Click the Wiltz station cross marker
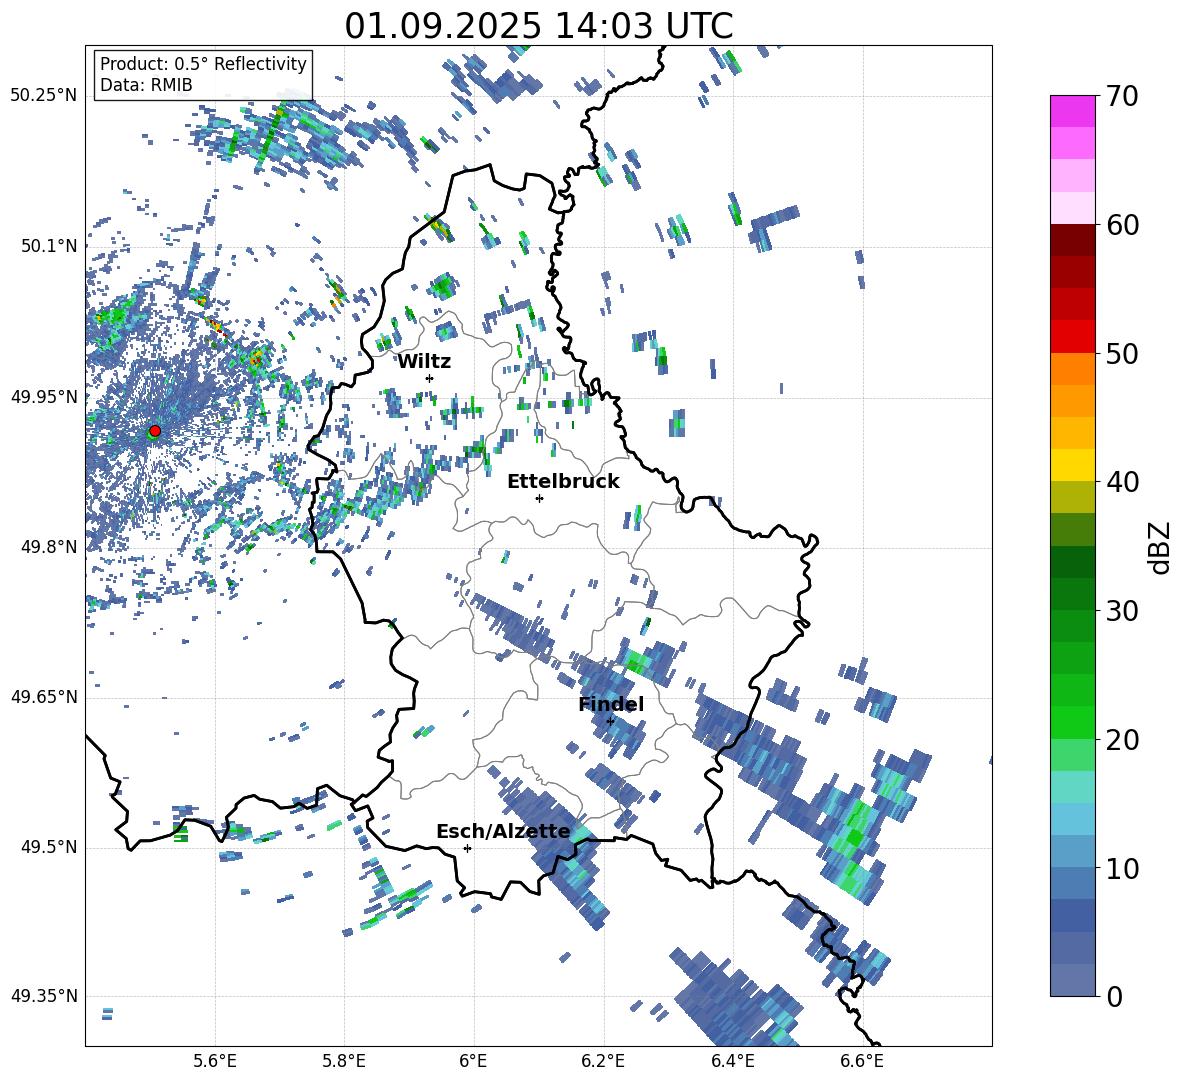The height and width of the screenshot is (1081, 1184). 430,378
